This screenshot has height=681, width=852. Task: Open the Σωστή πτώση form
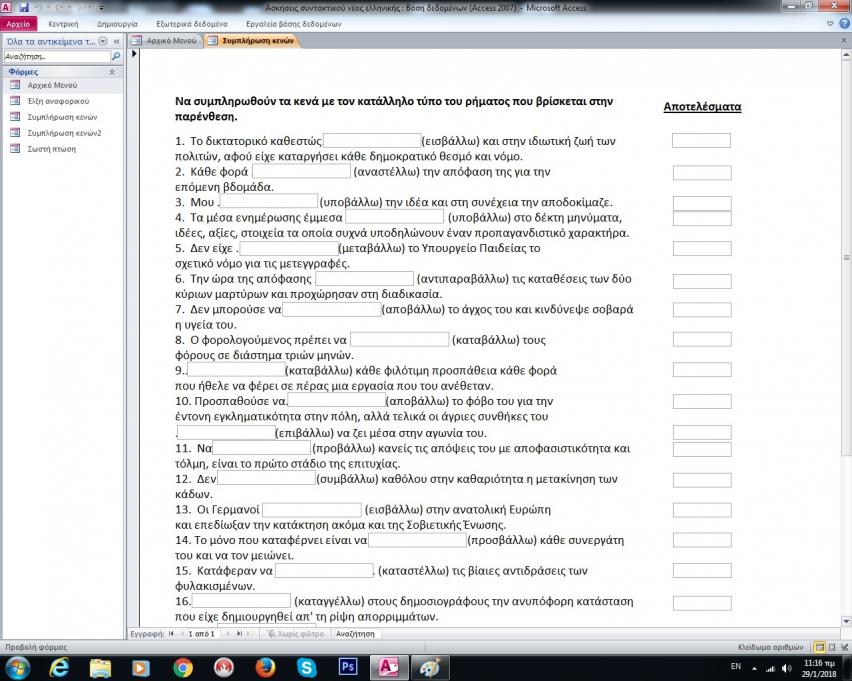pos(52,149)
